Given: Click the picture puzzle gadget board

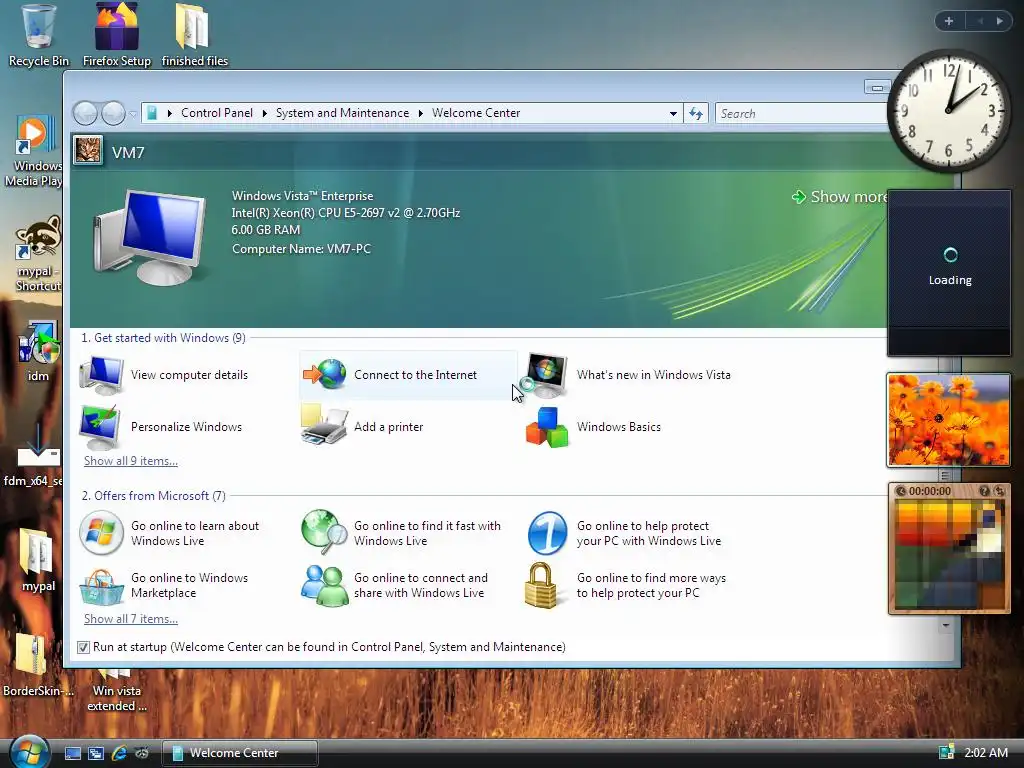Looking at the screenshot, I should coord(949,554).
